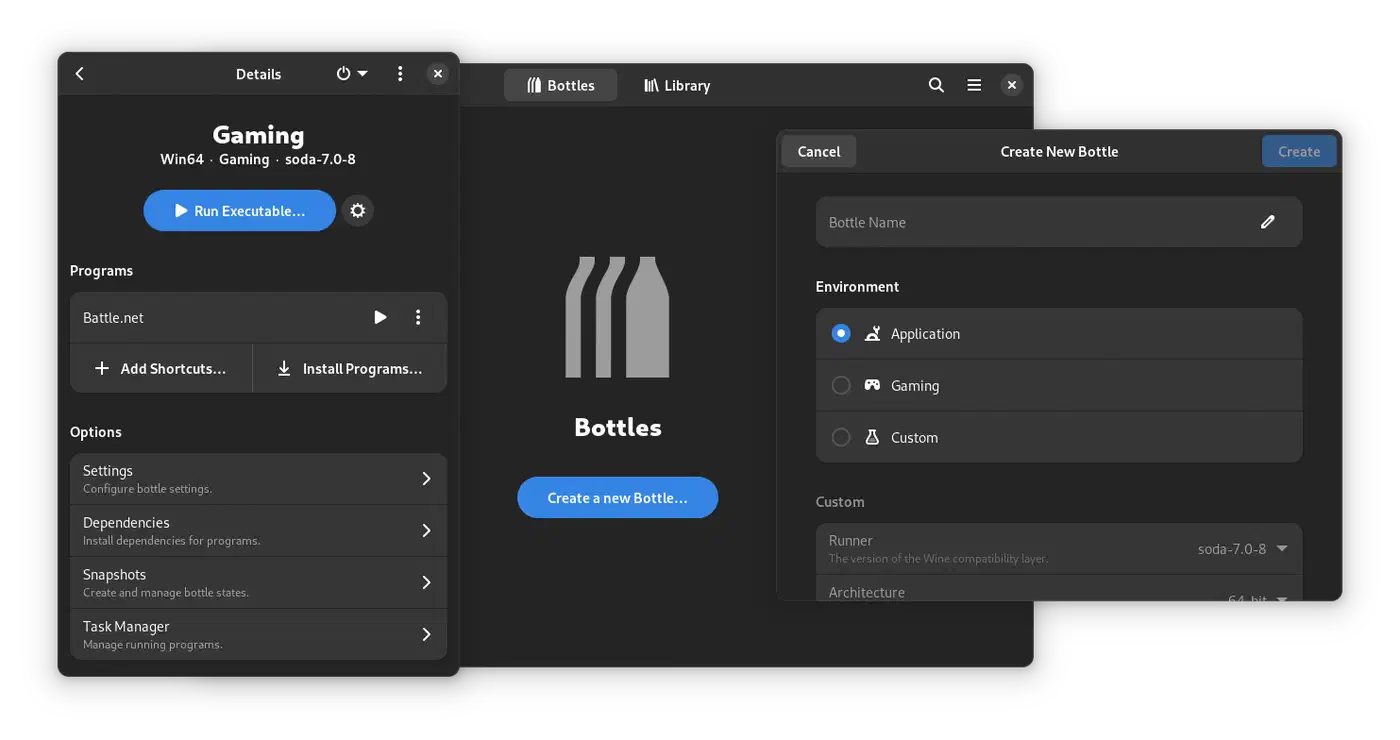This screenshot has height=740, width=1400.
Task: Launch Battle.net with the play icon
Action: (380, 317)
